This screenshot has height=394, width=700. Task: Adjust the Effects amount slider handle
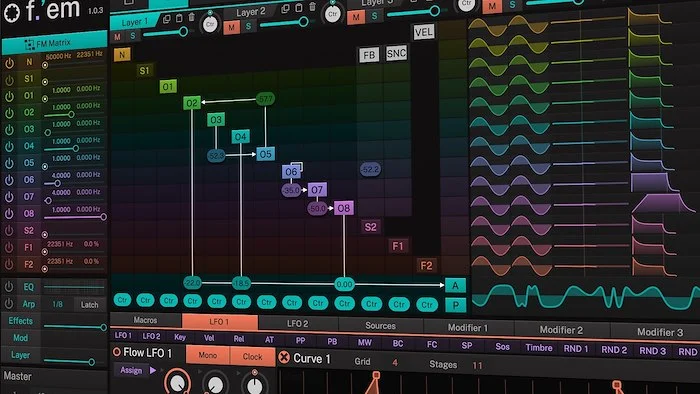pyautogui.click(x=104, y=327)
